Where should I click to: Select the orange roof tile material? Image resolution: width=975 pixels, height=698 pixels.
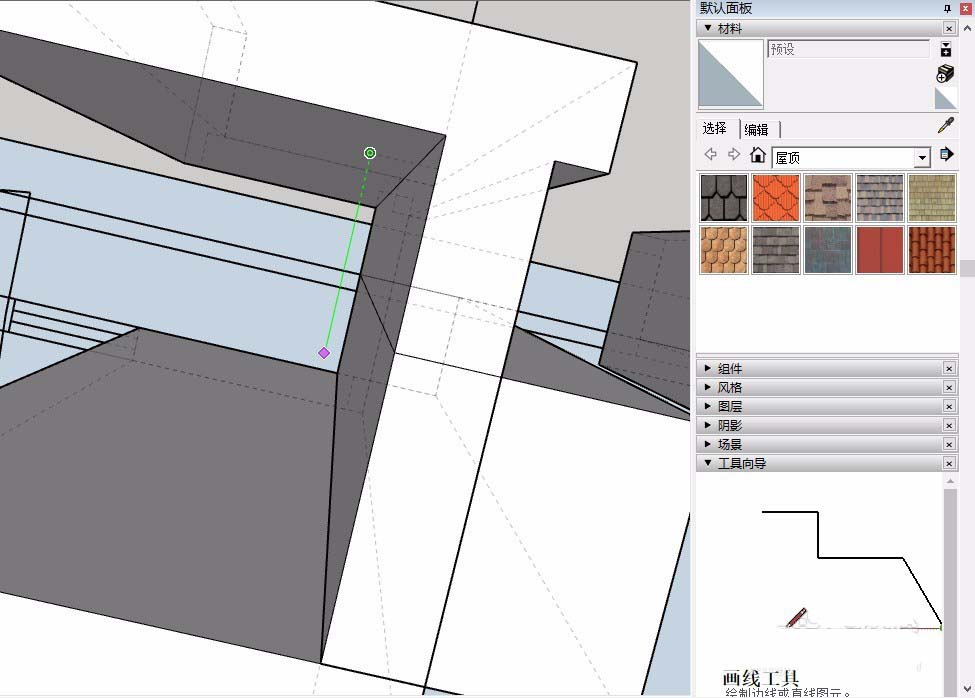point(775,198)
